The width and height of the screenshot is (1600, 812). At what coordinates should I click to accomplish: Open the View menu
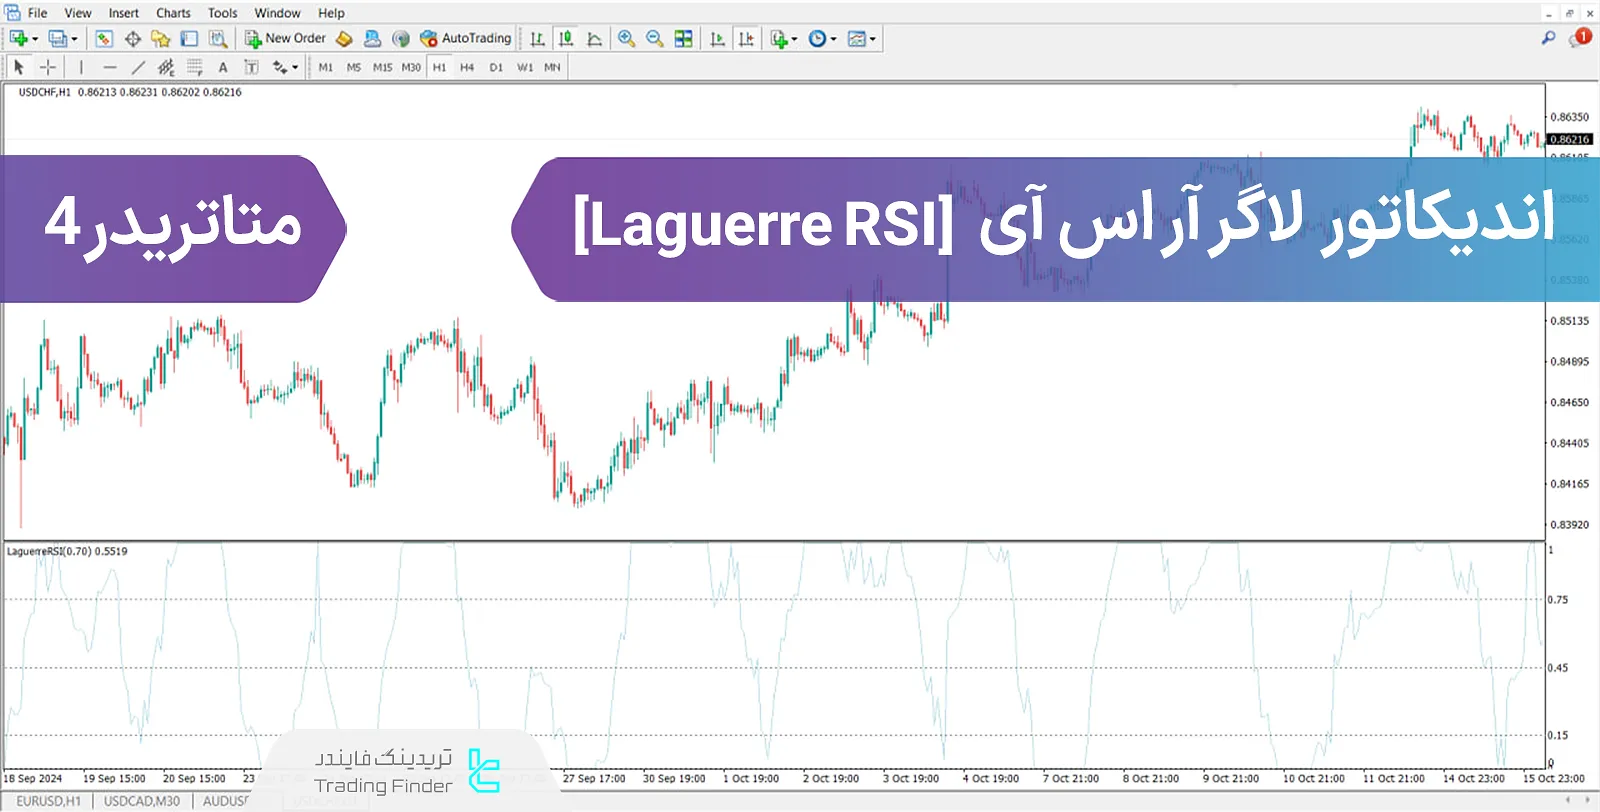(x=78, y=13)
